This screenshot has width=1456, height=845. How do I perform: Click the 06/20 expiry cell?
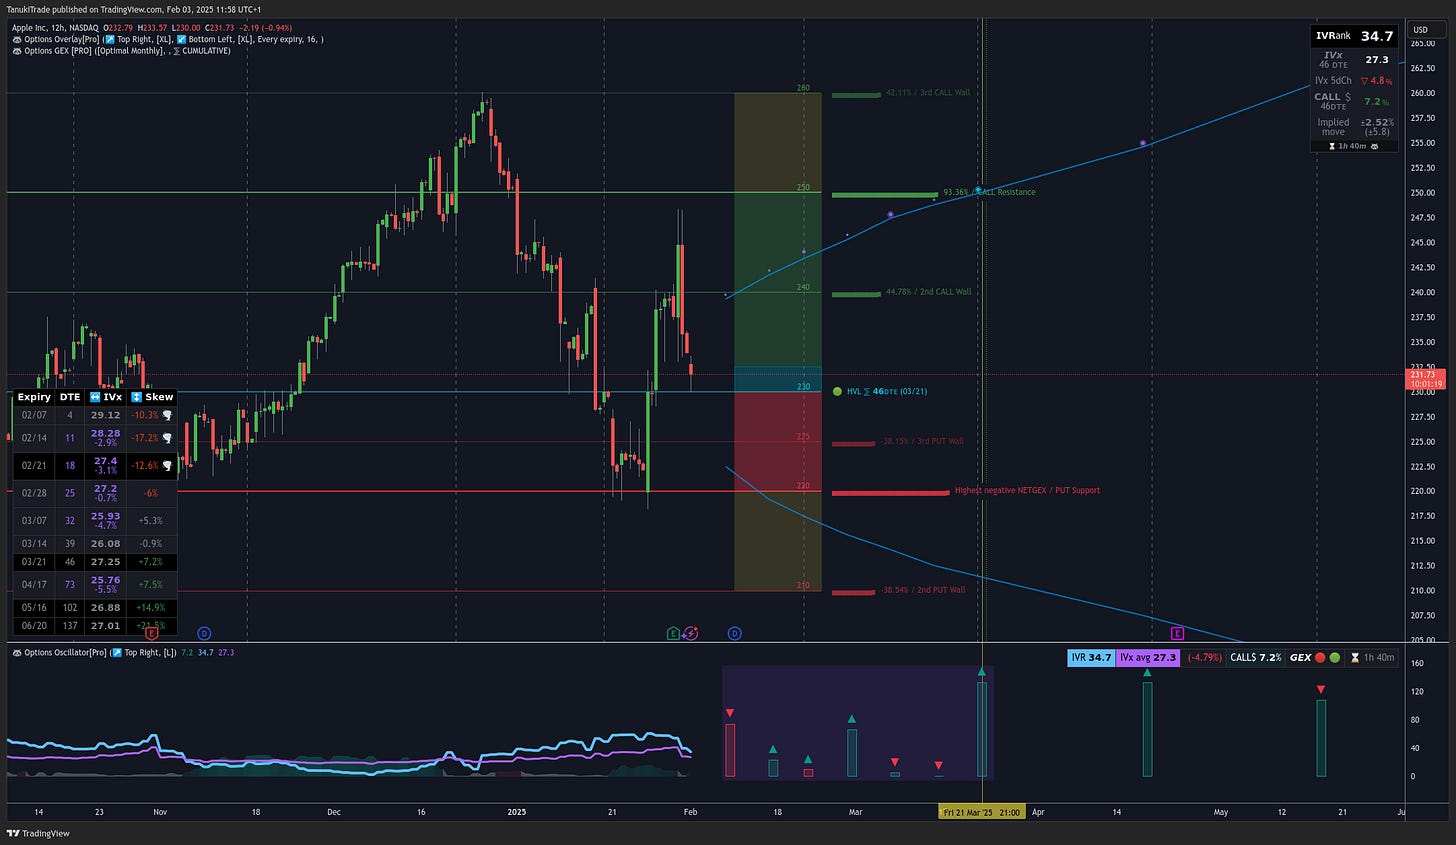click(34, 626)
